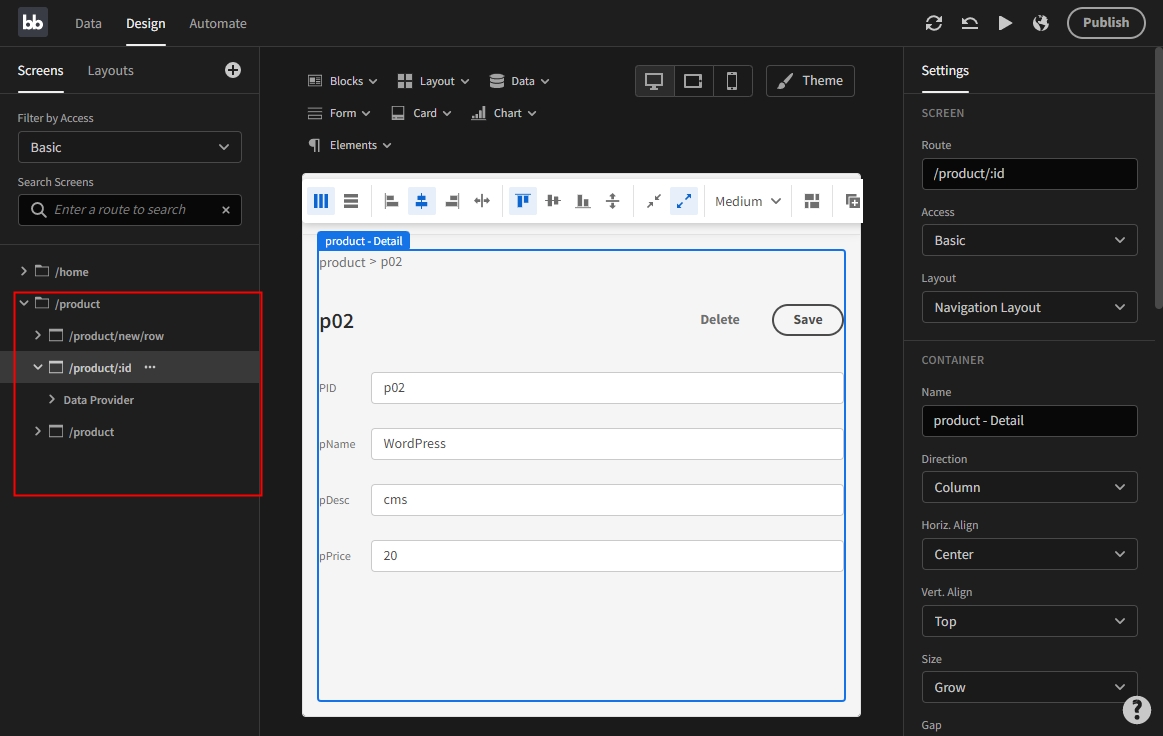Open the Automate tab
The height and width of the screenshot is (736, 1163).
[218, 23]
